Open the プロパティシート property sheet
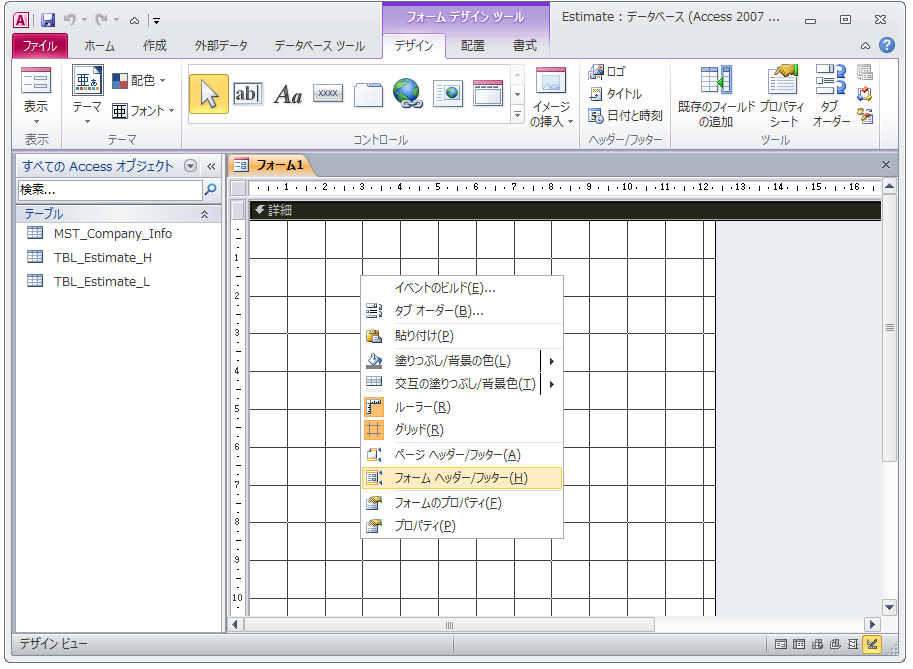 click(783, 97)
